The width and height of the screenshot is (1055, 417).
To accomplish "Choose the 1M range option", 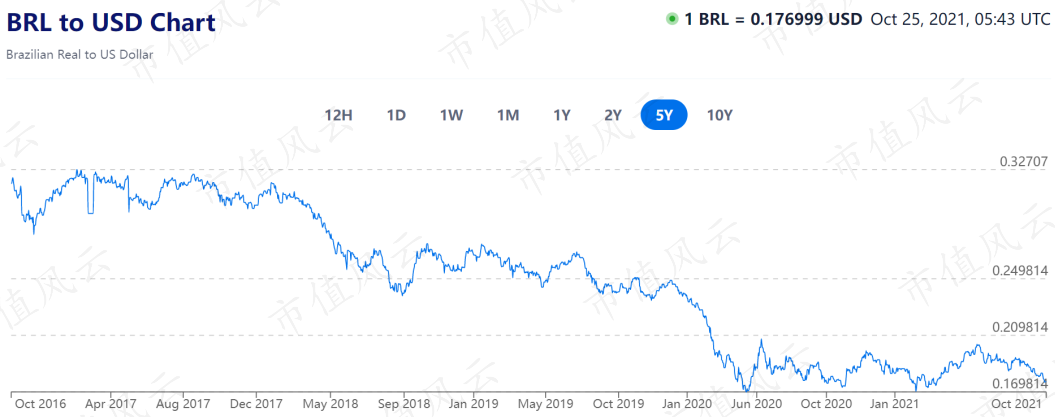I will pyautogui.click(x=508, y=115).
